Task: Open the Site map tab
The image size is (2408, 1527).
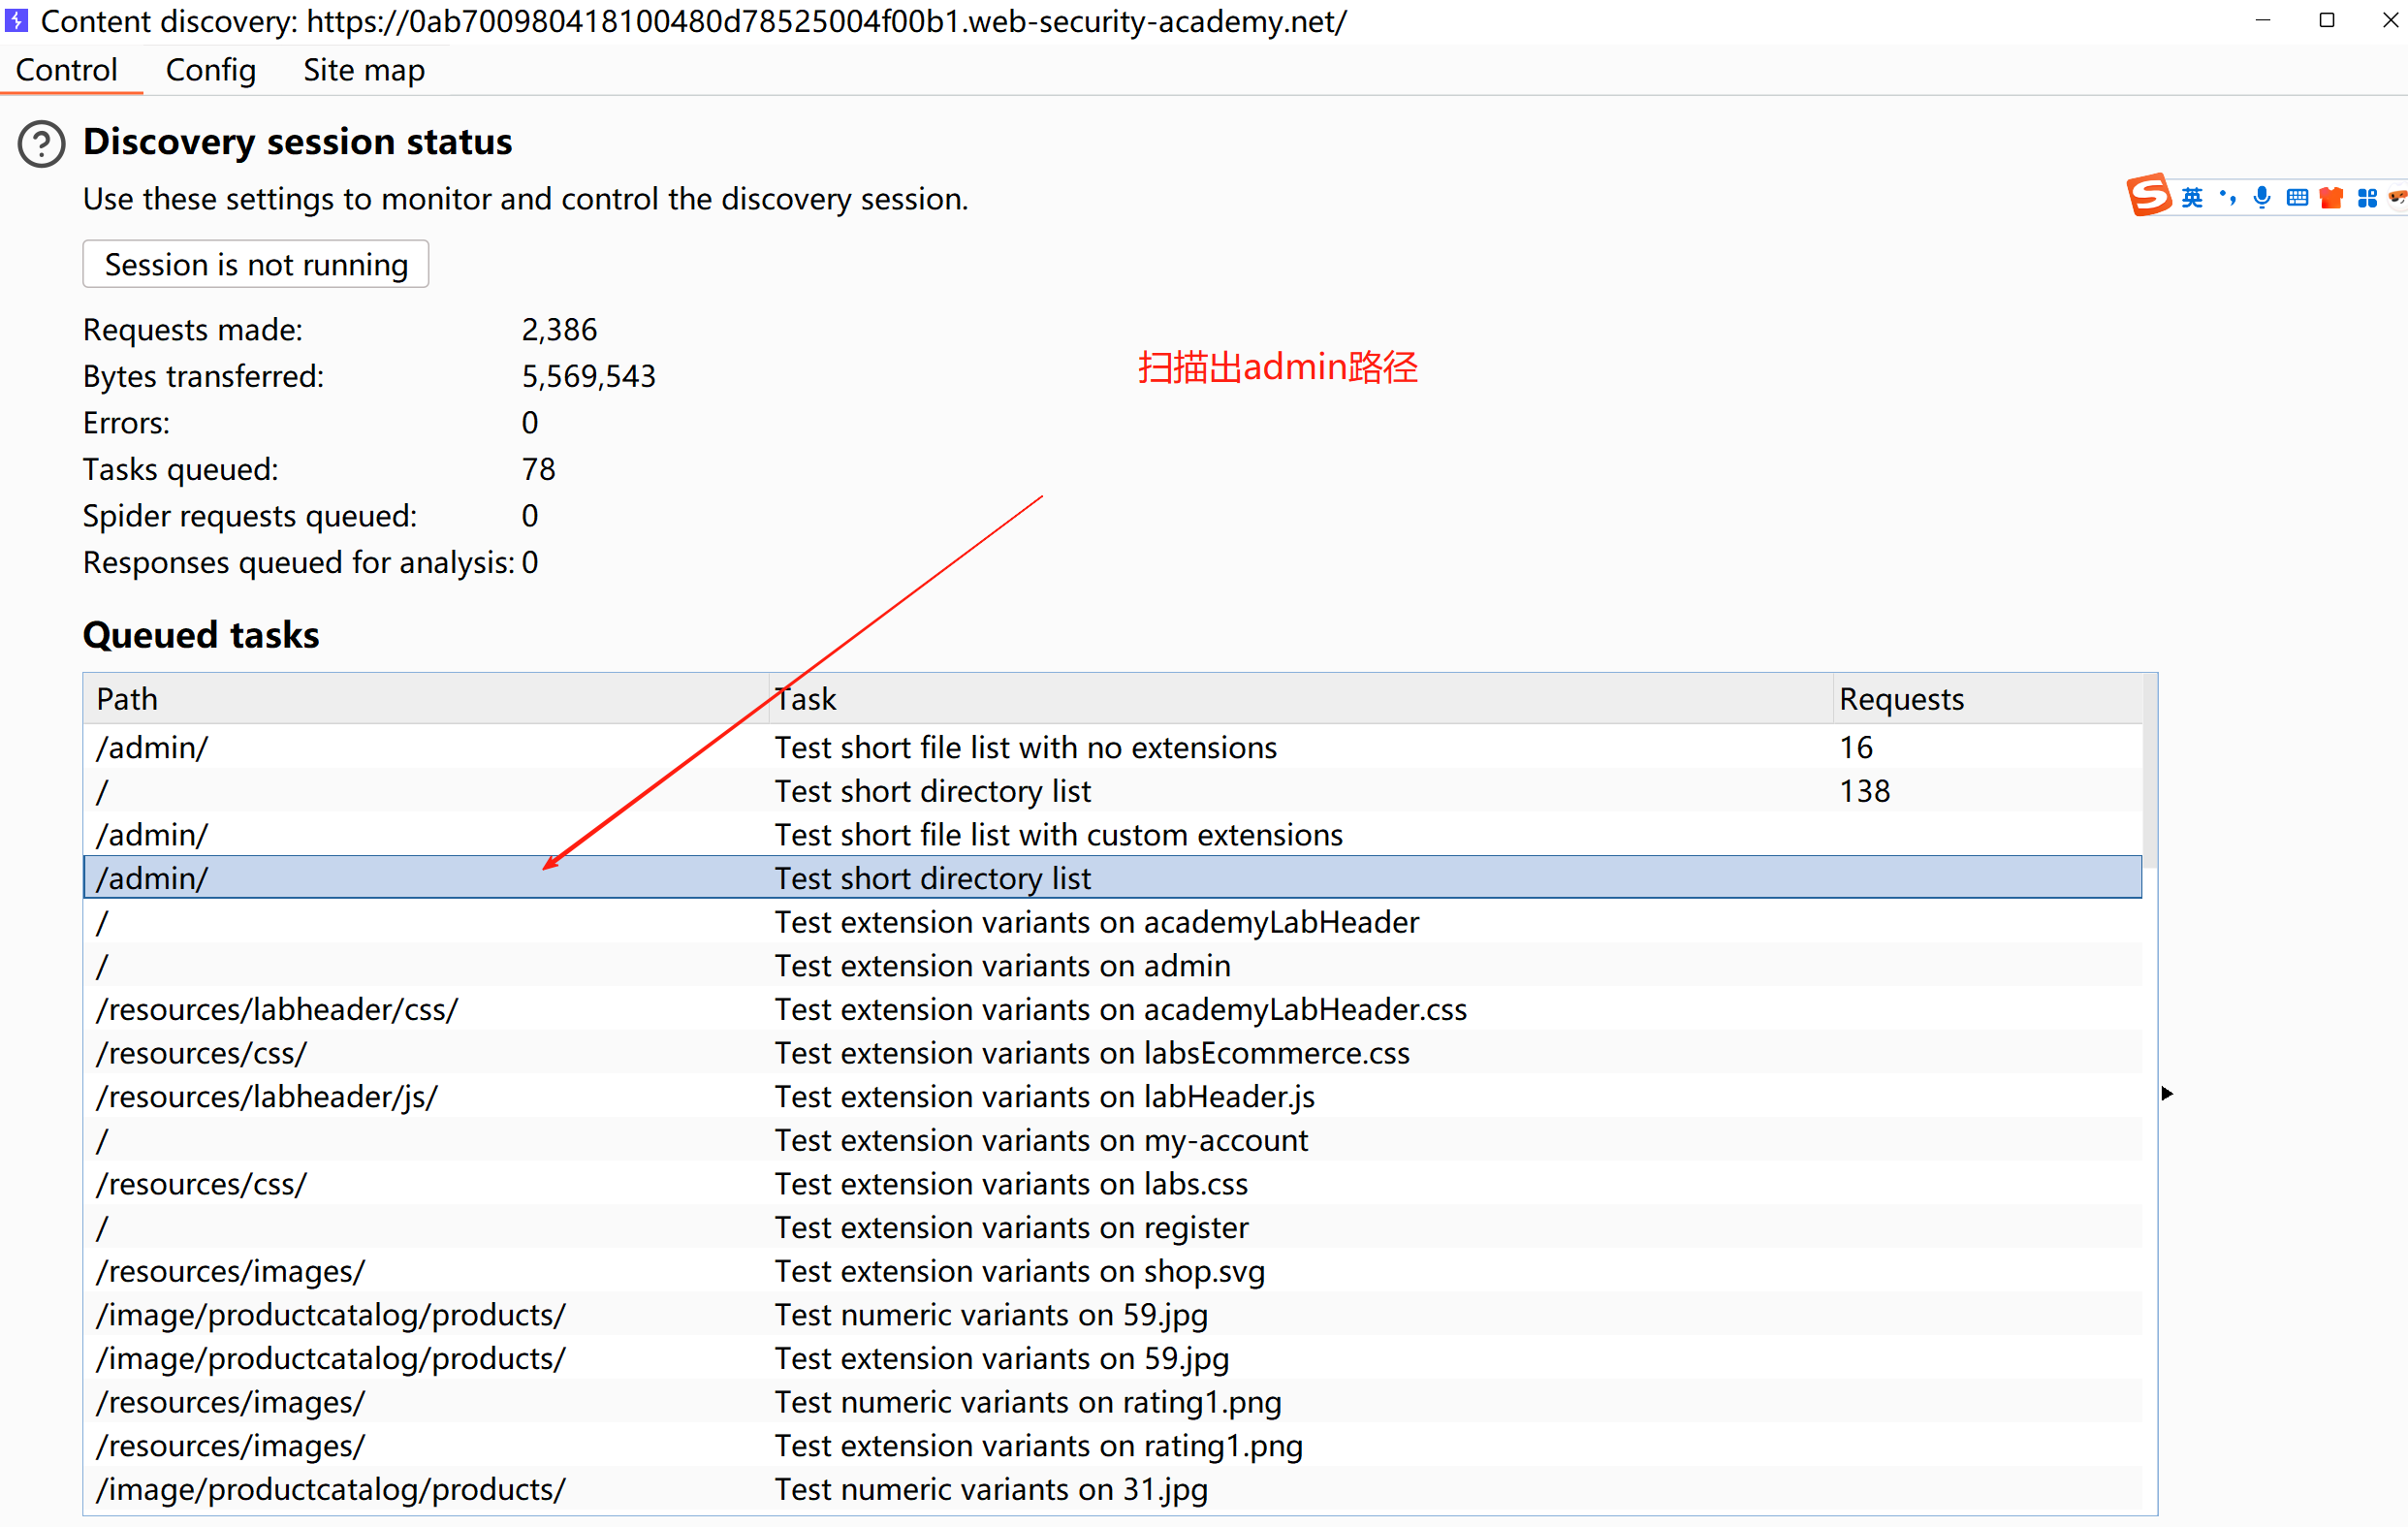Action: coord(364,70)
